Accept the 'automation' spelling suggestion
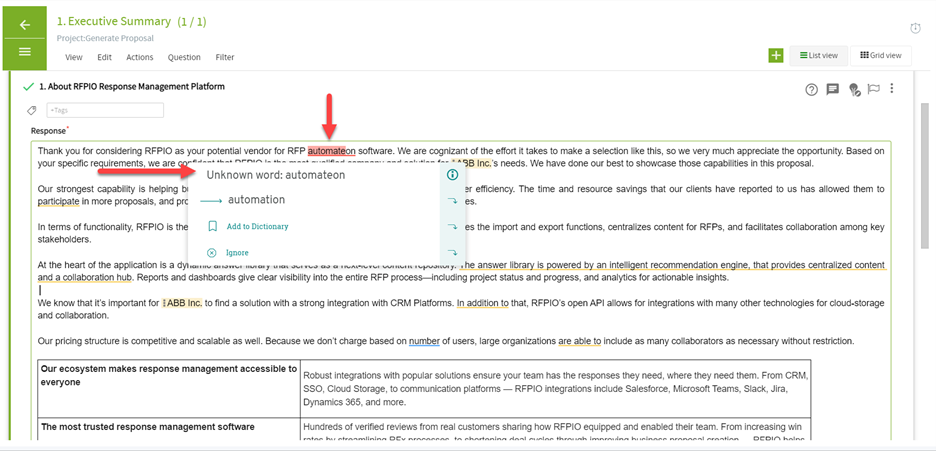Image resolution: width=936 pixels, height=451 pixels. coord(256,200)
